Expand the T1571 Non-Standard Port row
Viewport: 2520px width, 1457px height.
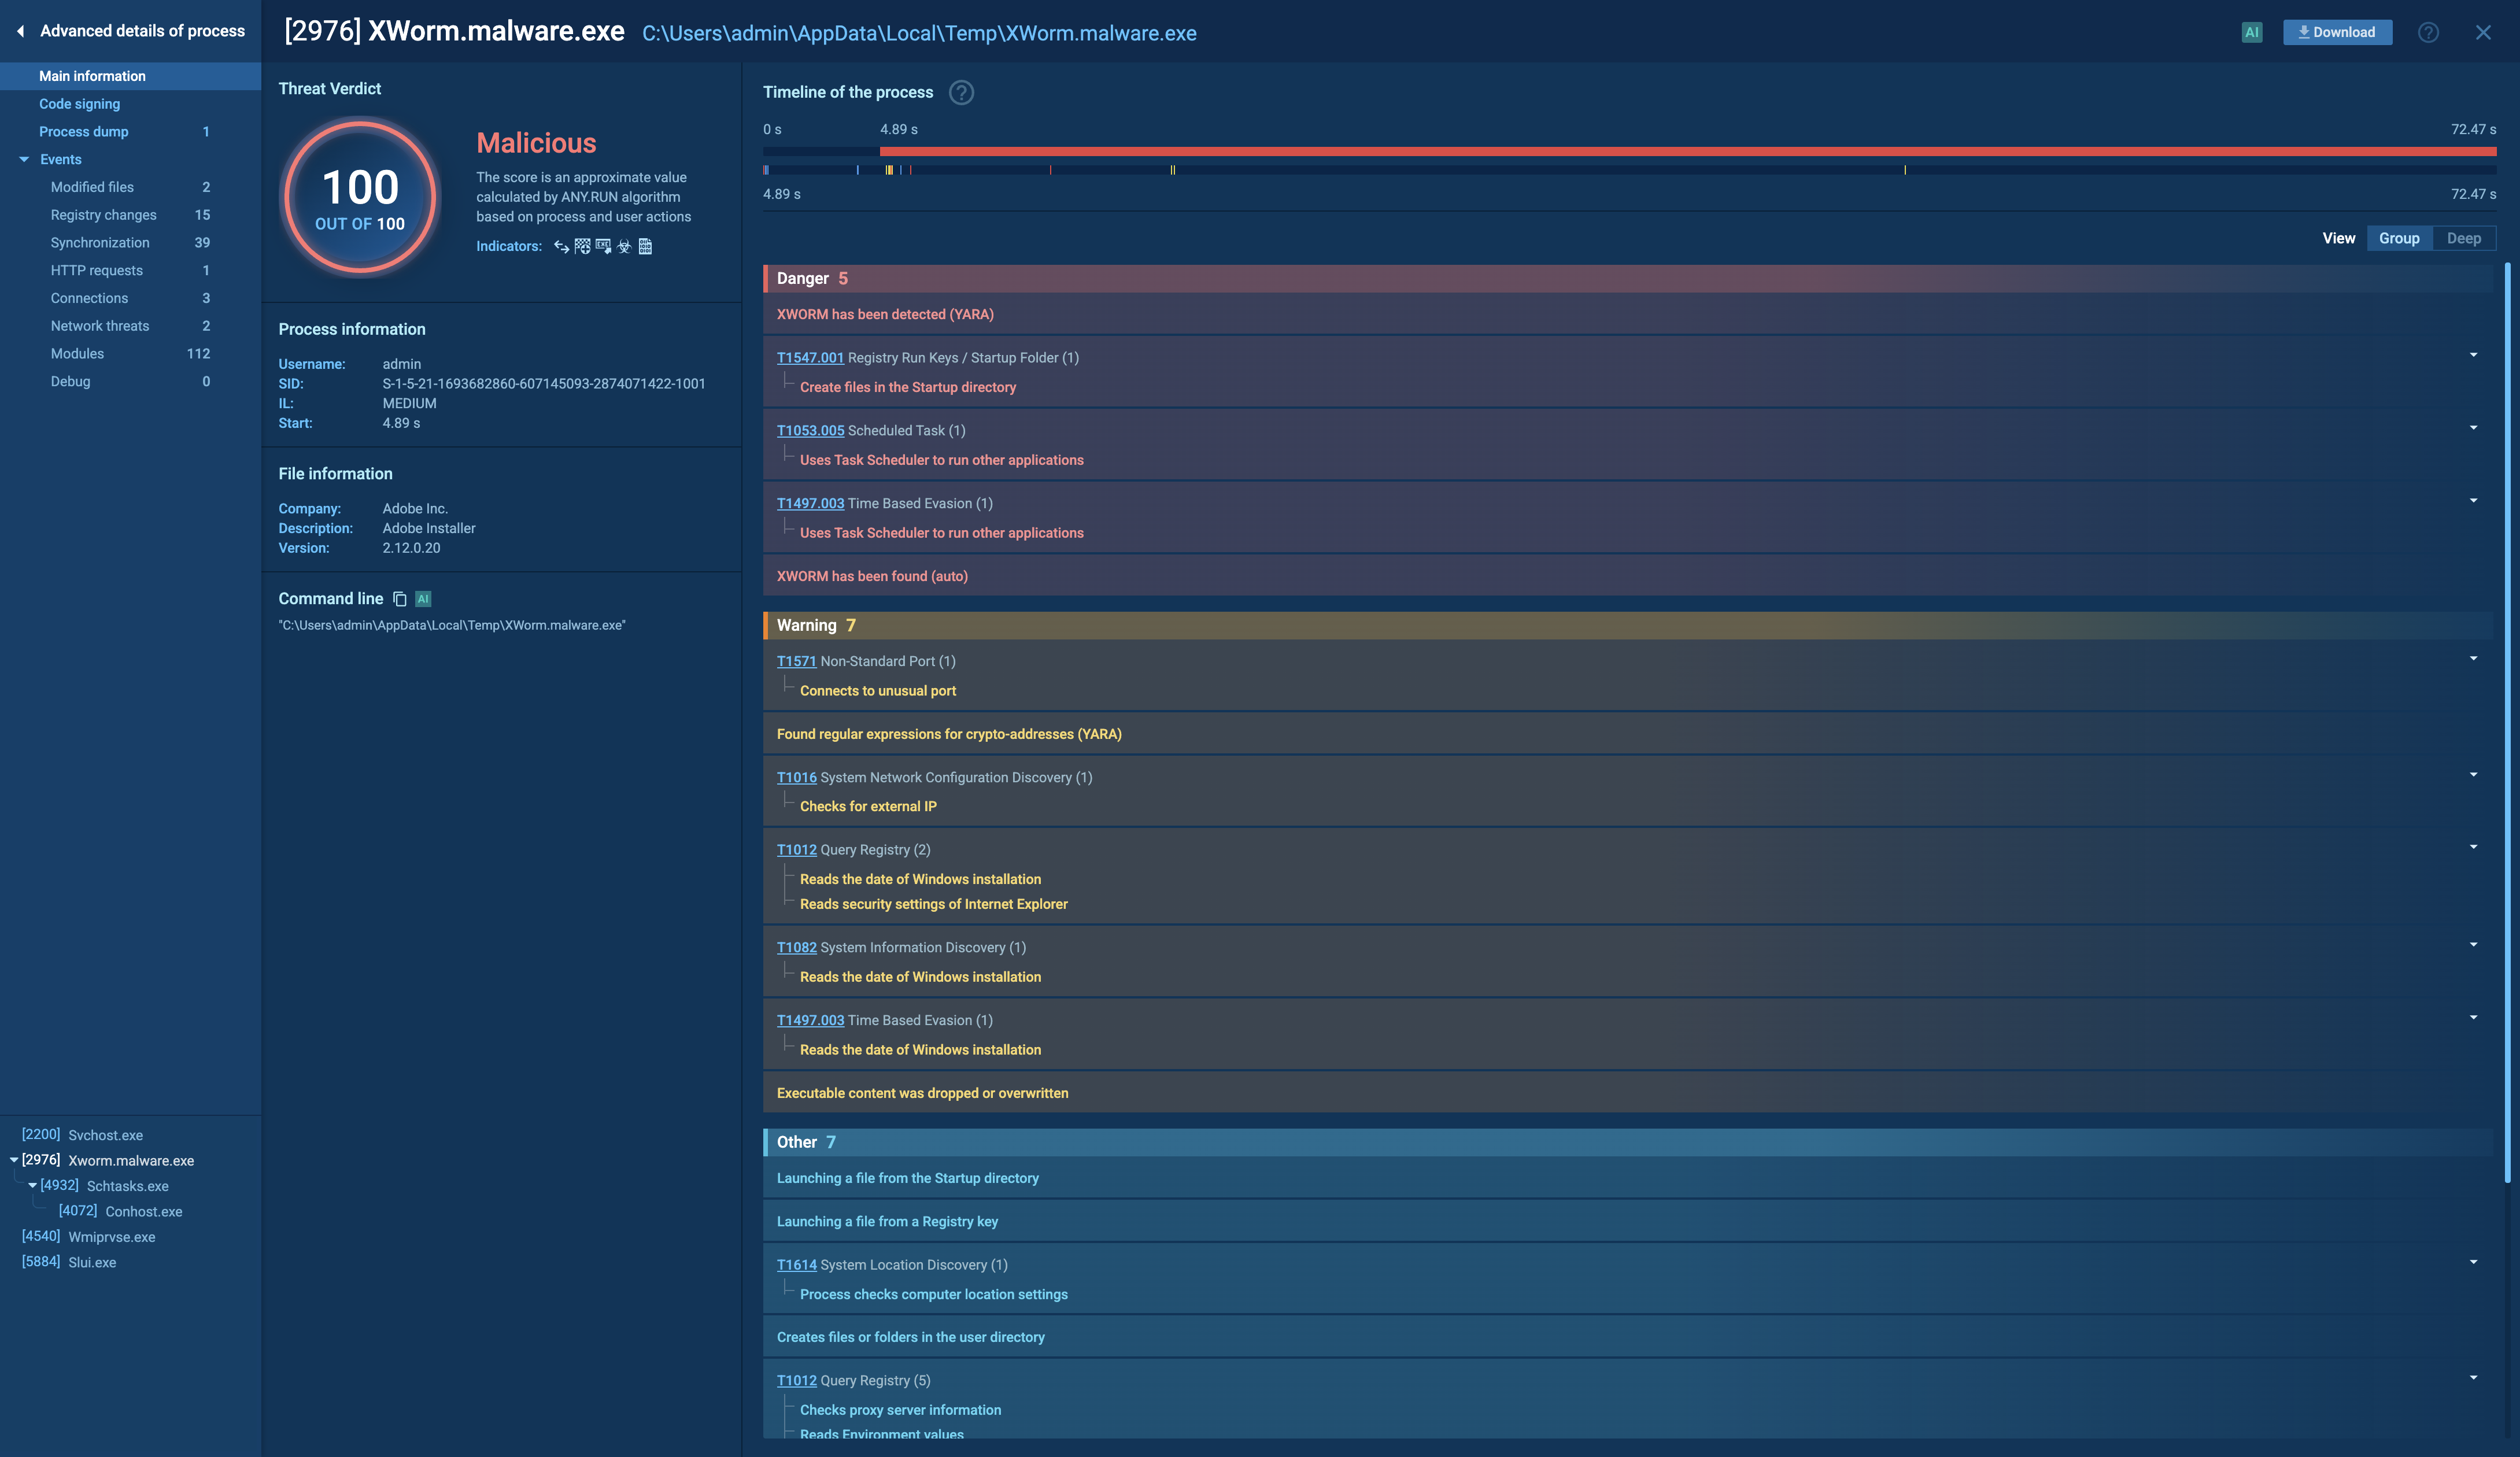pyautogui.click(x=2473, y=659)
